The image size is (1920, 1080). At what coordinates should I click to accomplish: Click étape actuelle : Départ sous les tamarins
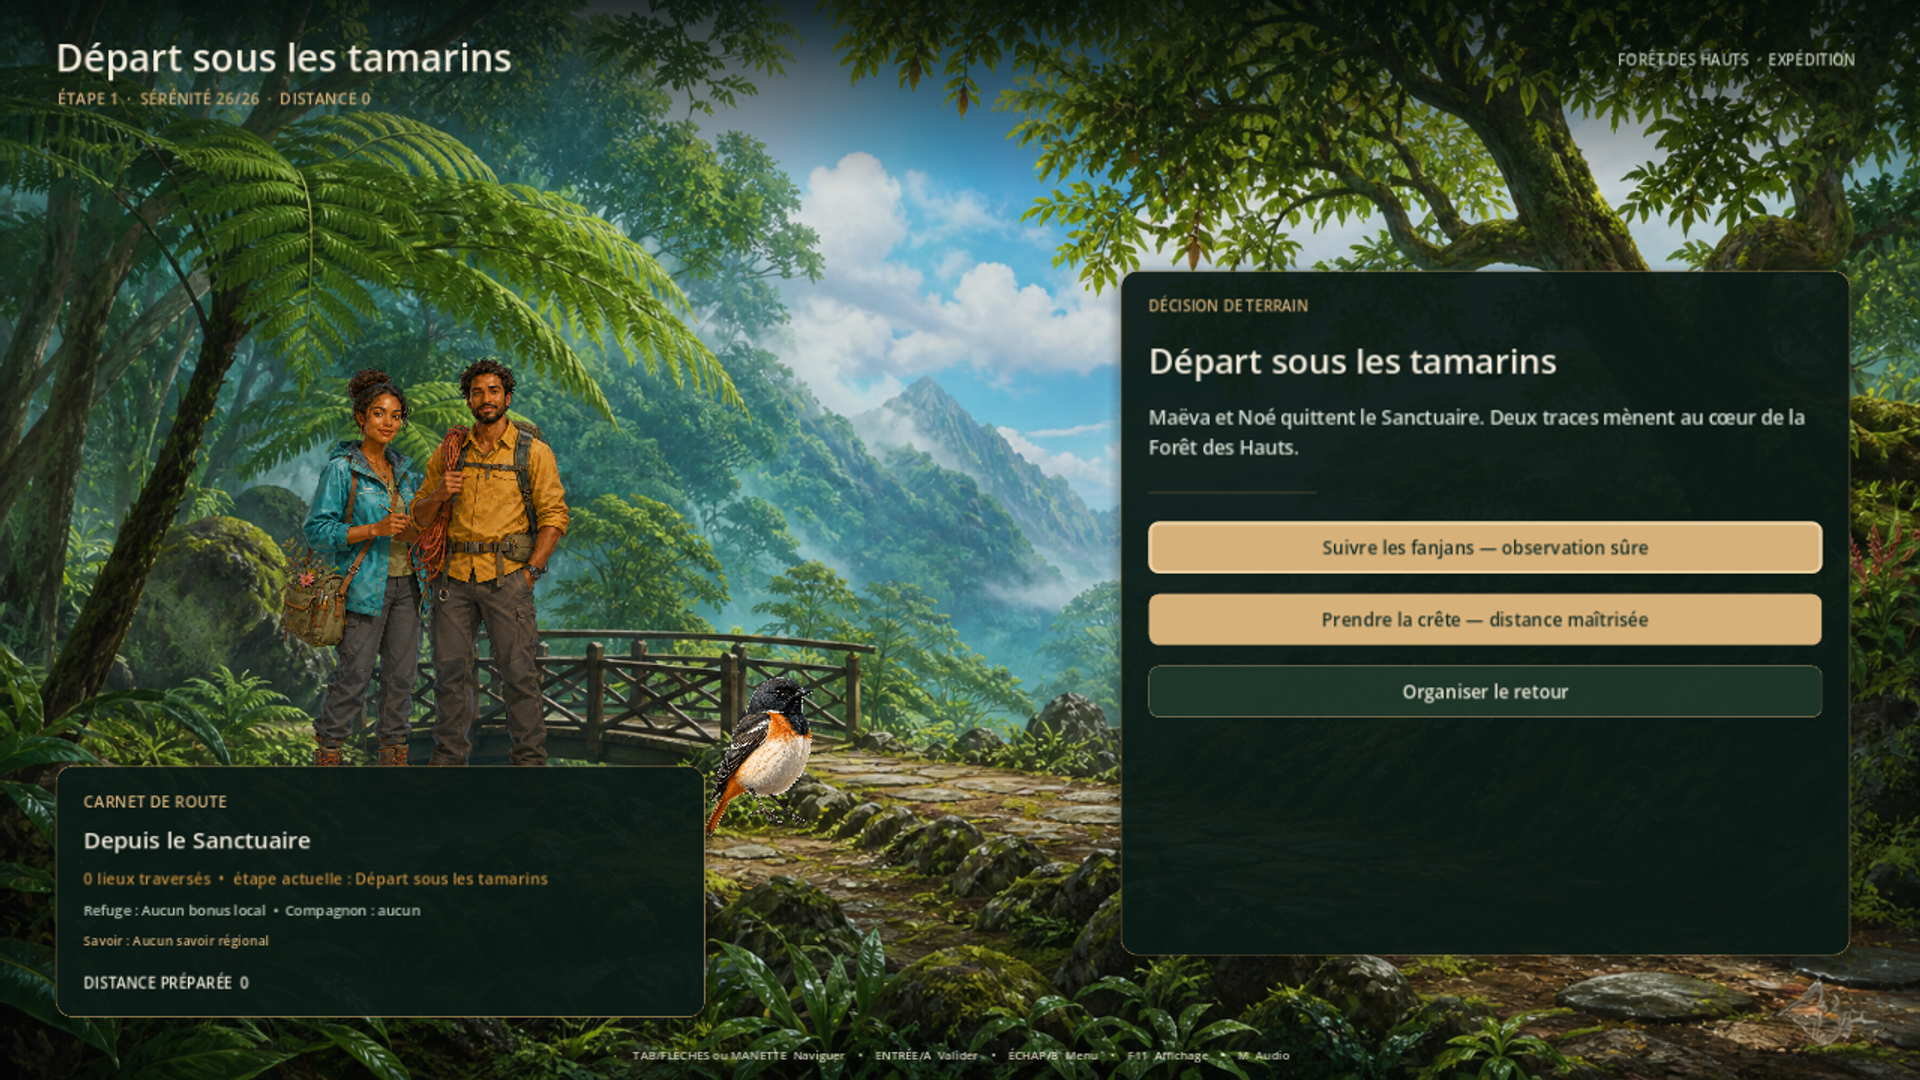point(390,878)
